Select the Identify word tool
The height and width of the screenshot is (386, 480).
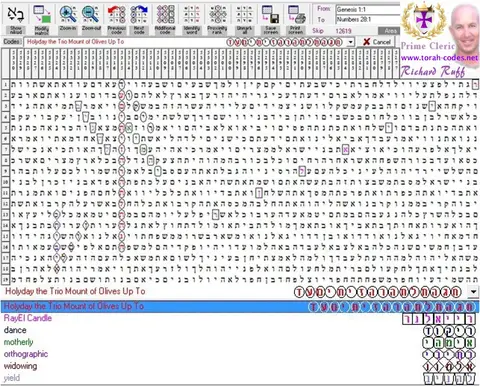point(192,19)
